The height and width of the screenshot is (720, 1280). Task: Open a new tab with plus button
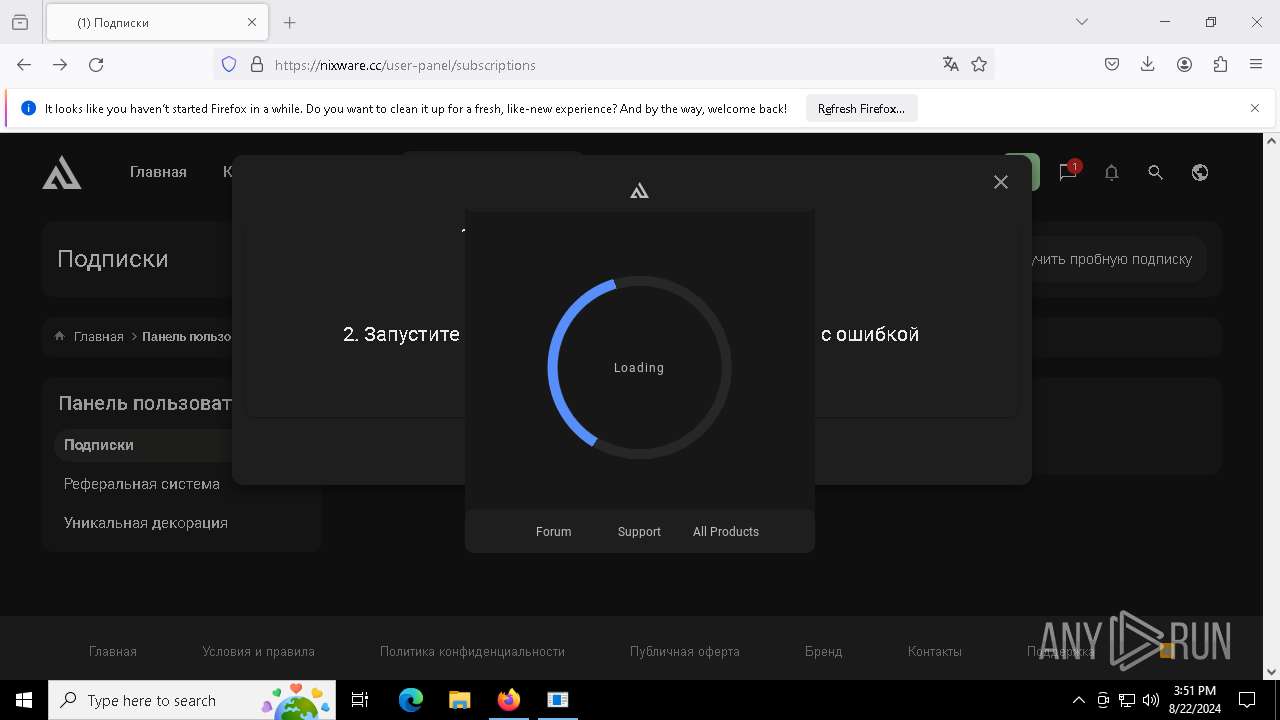tap(290, 22)
